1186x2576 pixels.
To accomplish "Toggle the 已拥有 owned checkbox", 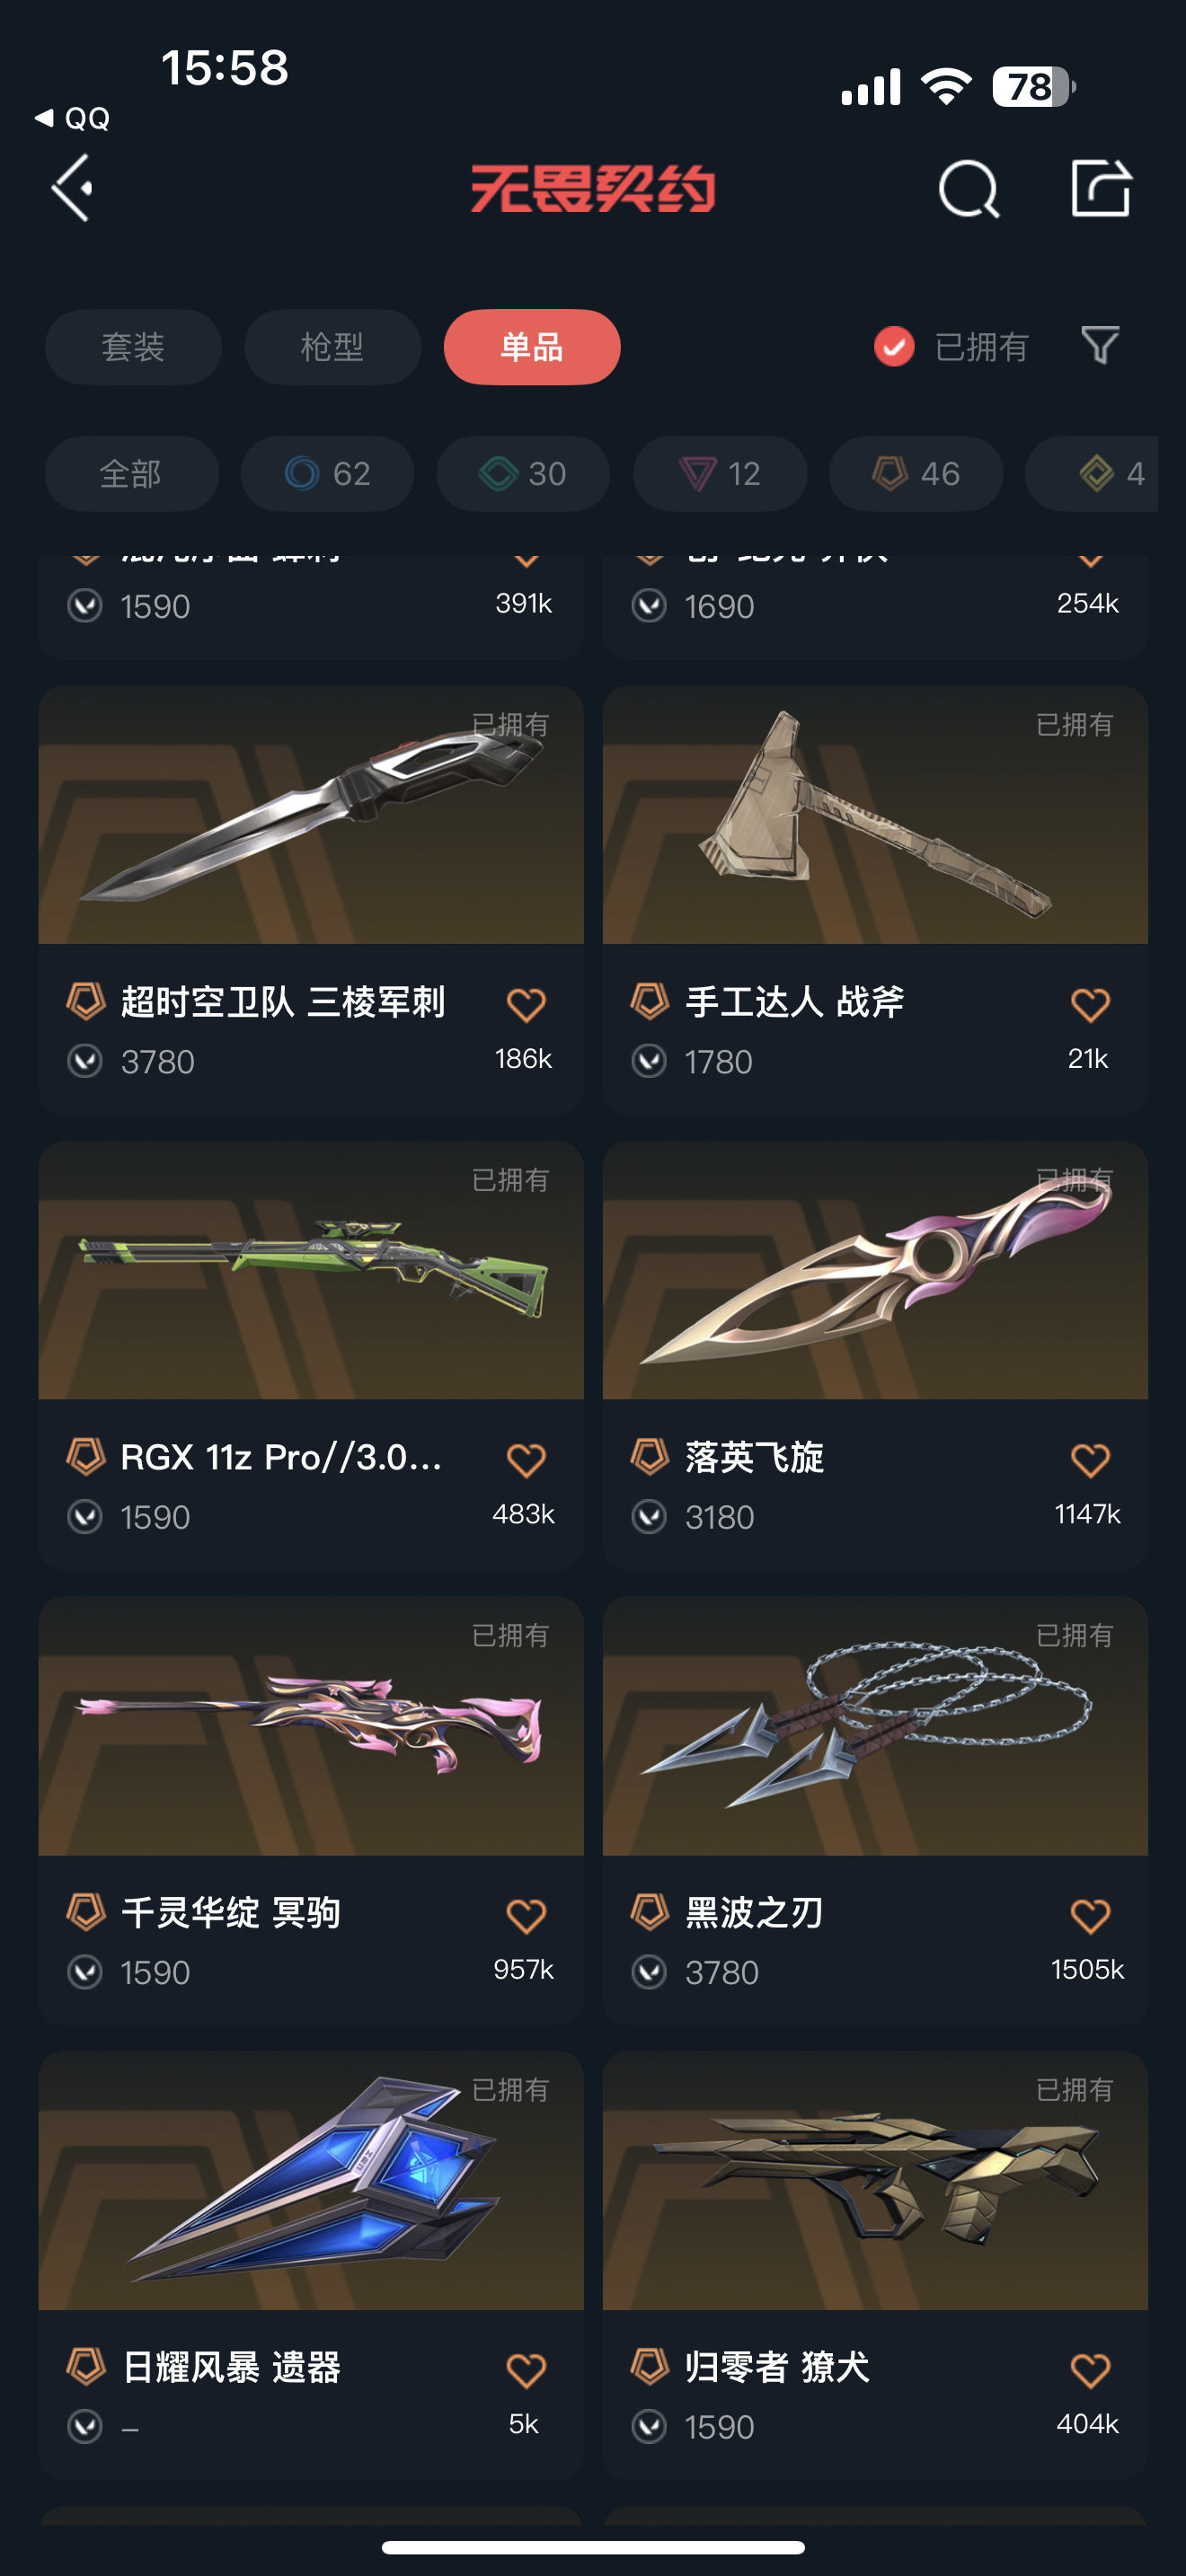I will point(894,347).
